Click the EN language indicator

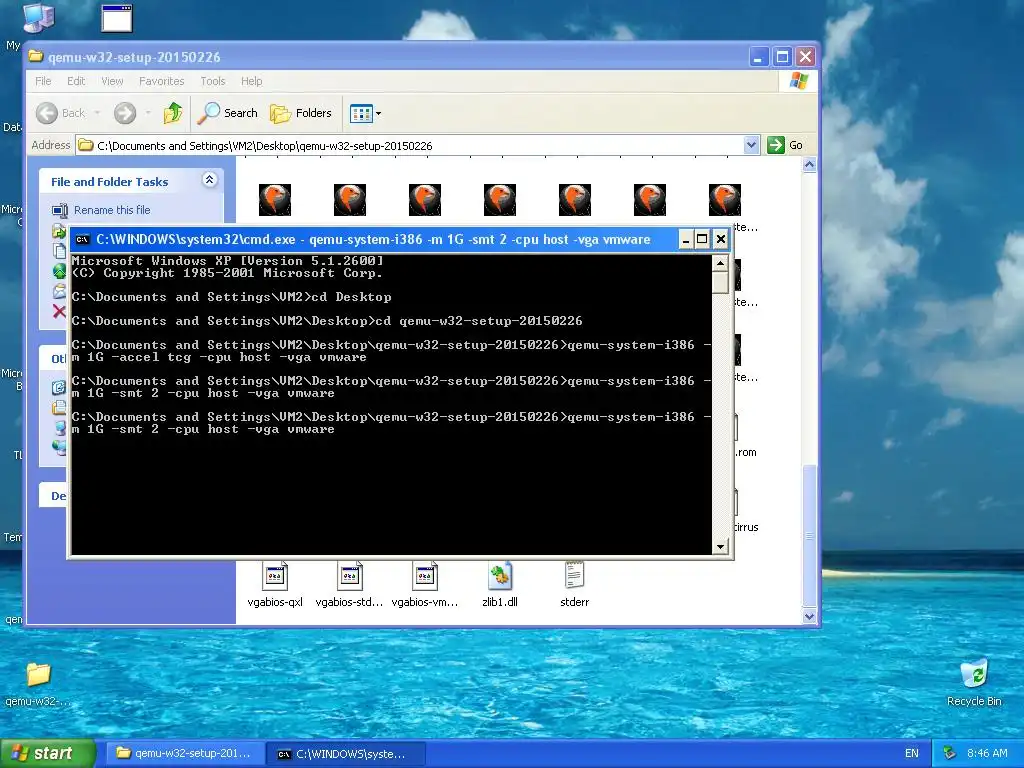coord(912,754)
